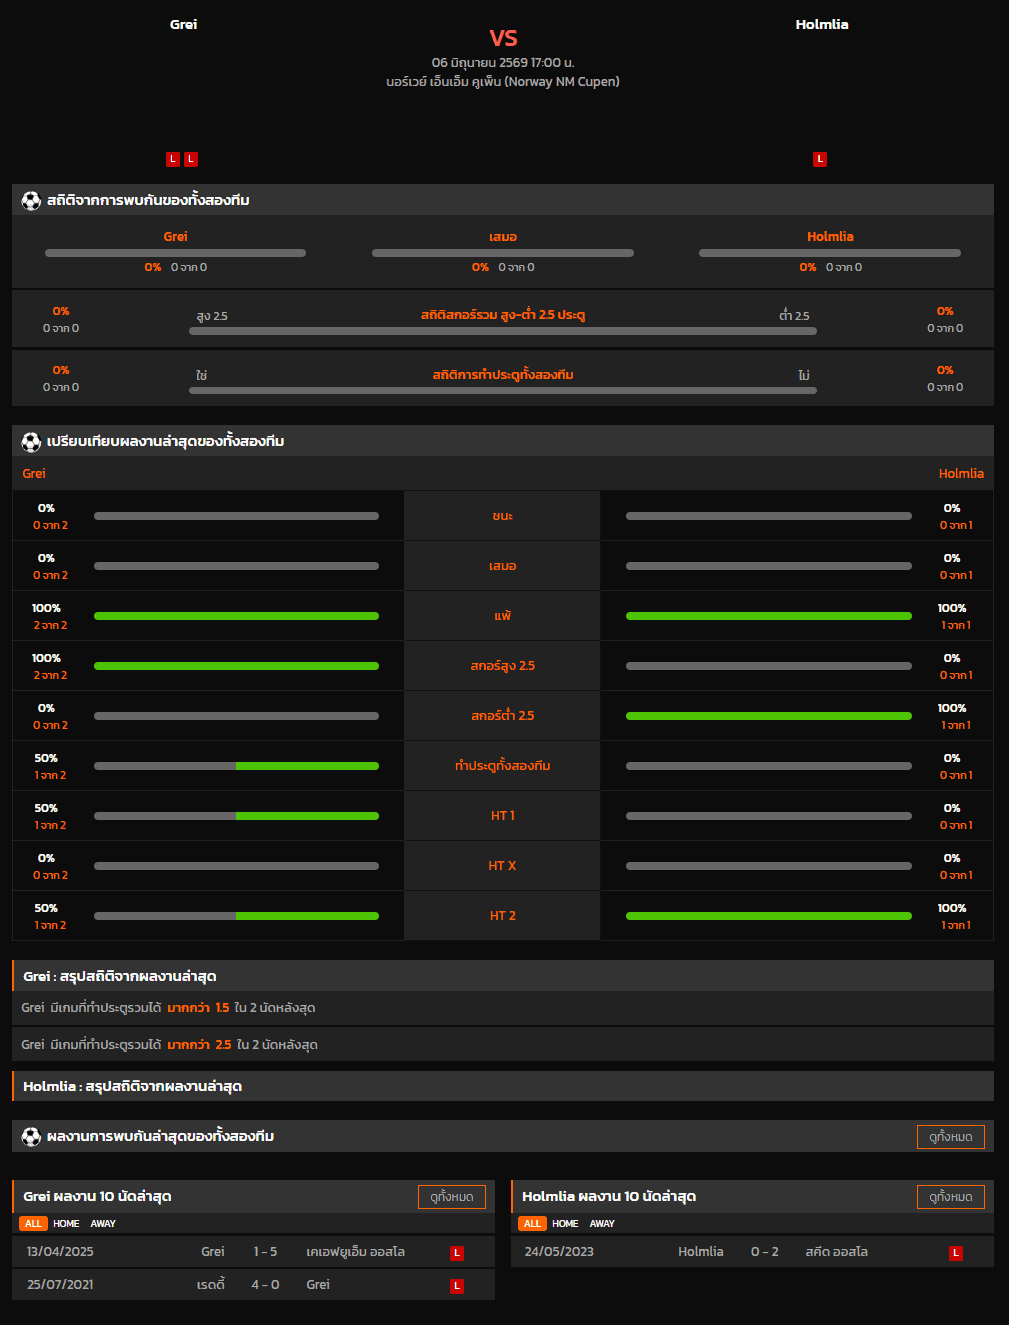Click the L result badge in the 13/04/2025 row
This screenshot has width=1009, height=1325.
pos(457,1253)
